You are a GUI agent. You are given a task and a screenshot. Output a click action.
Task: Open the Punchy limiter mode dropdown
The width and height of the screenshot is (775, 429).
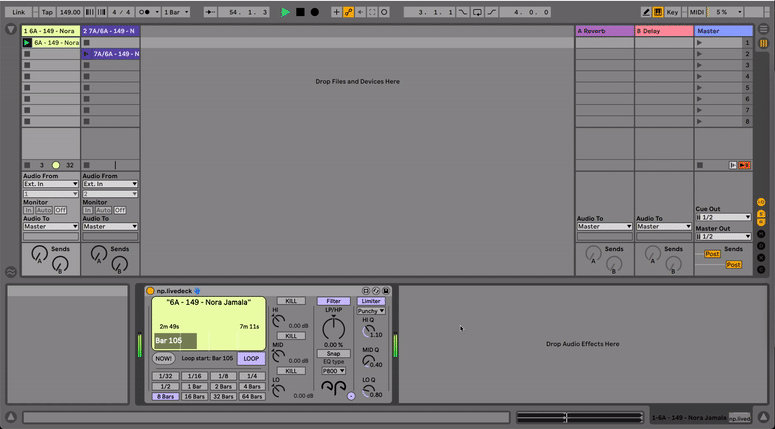click(x=371, y=311)
